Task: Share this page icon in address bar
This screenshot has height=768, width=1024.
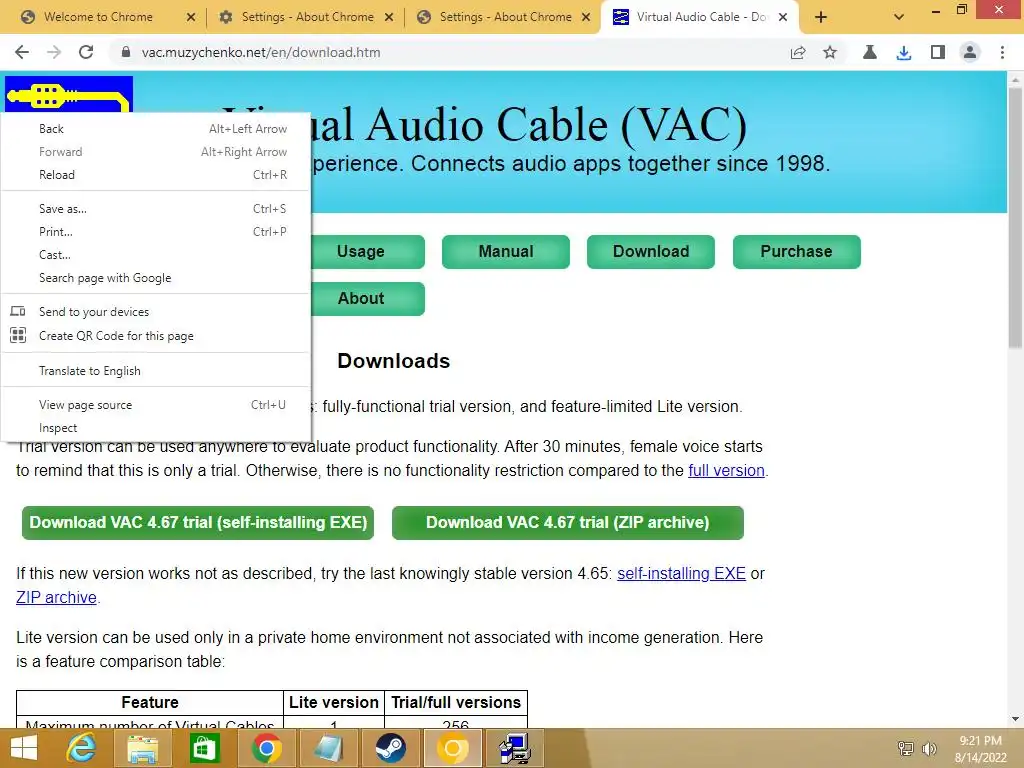Action: click(x=797, y=52)
